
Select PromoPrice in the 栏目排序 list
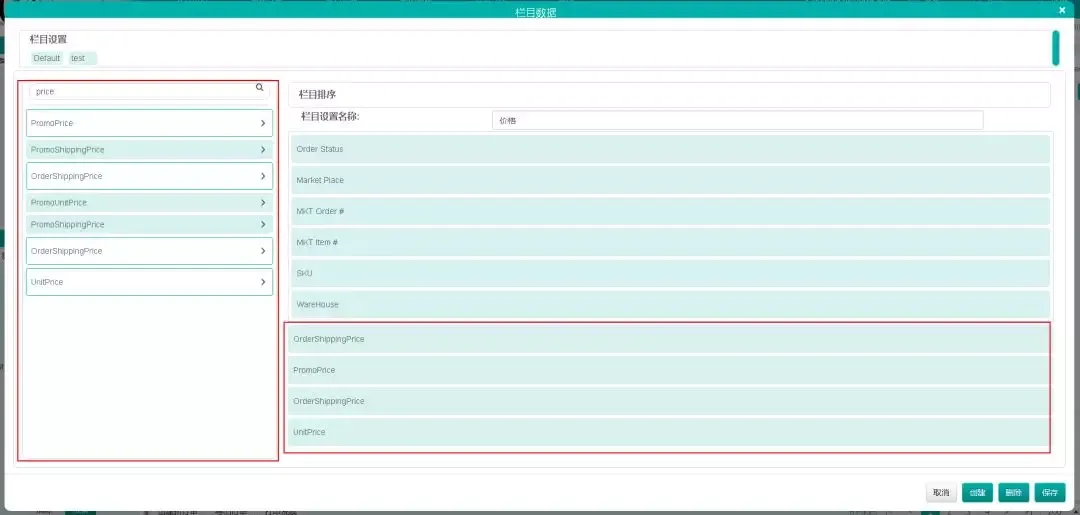click(668, 370)
